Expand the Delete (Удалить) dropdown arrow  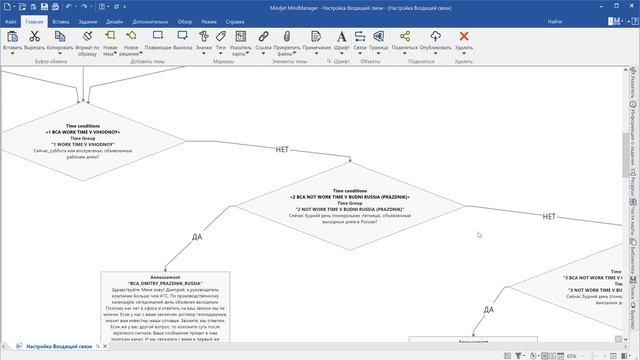[464, 53]
